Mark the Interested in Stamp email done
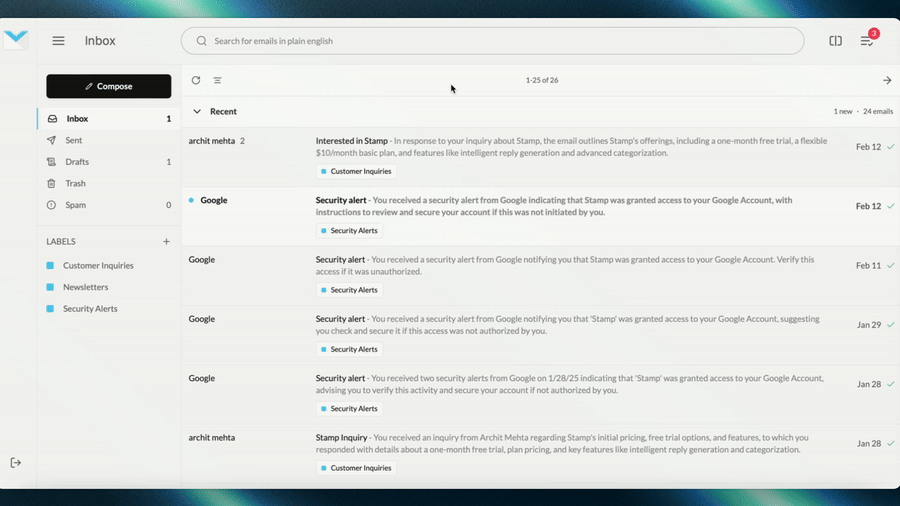 tap(891, 147)
